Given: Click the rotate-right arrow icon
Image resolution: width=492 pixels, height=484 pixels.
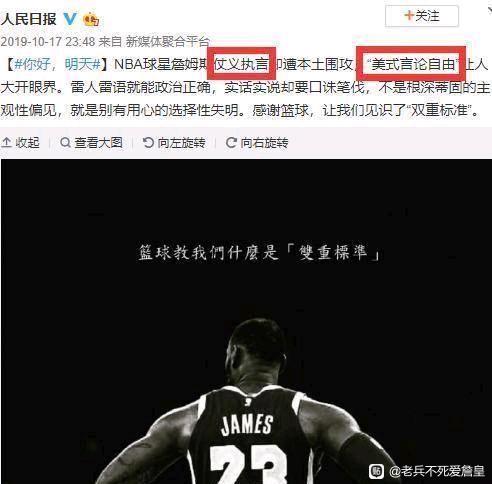Looking at the screenshot, I should (x=231, y=143).
